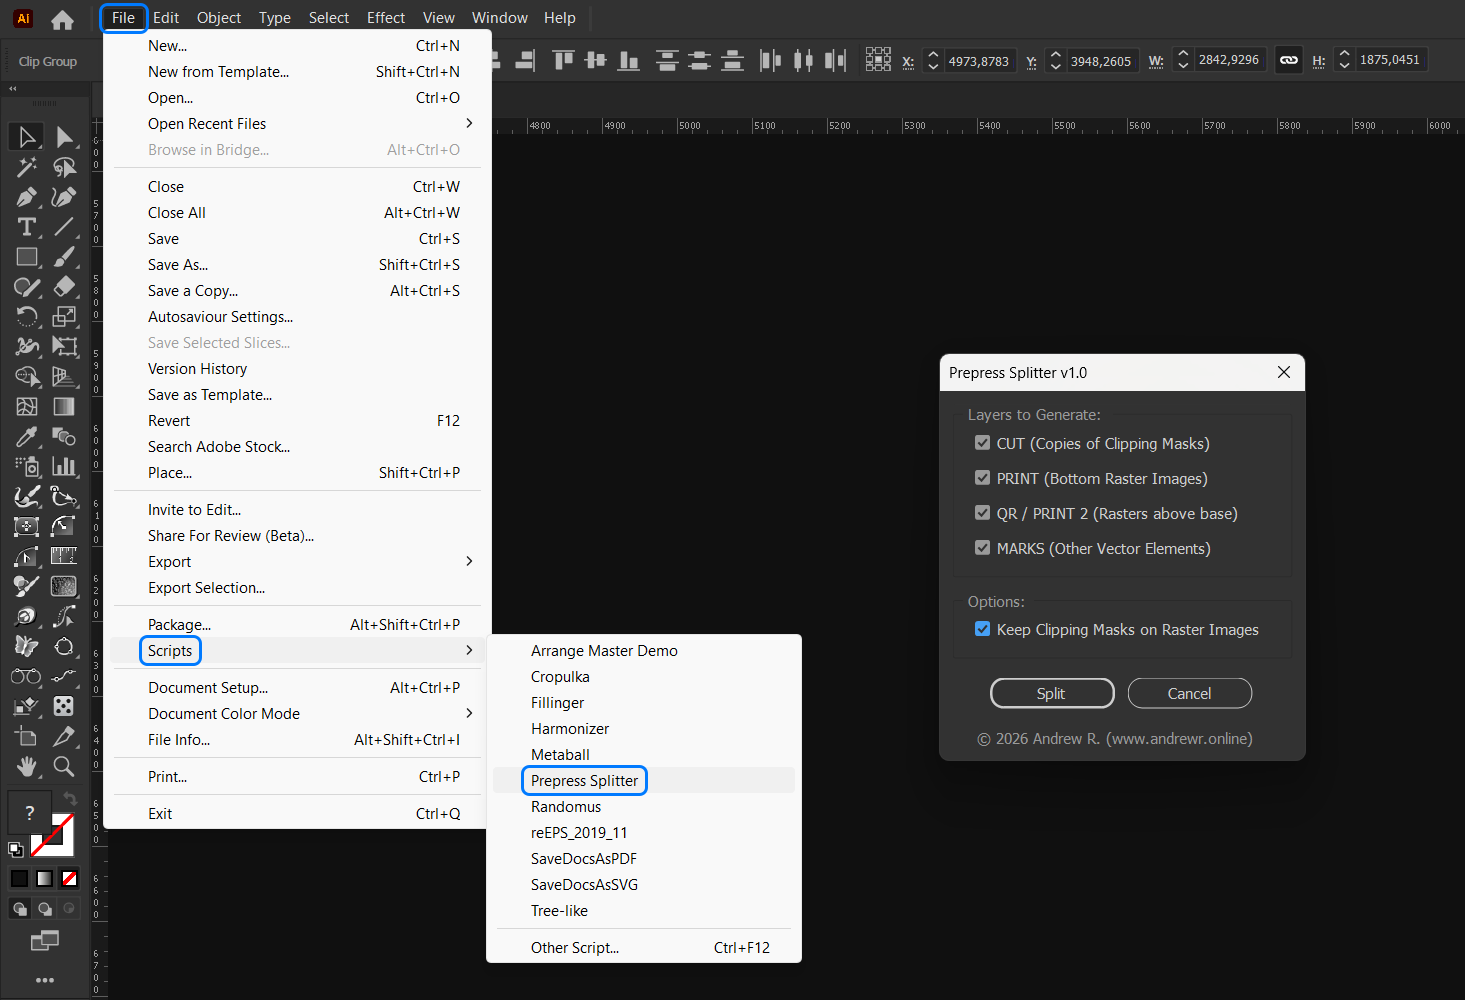The image size is (1465, 1000).
Task: Select the Direct Selection tool
Action: [x=64, y=137]
